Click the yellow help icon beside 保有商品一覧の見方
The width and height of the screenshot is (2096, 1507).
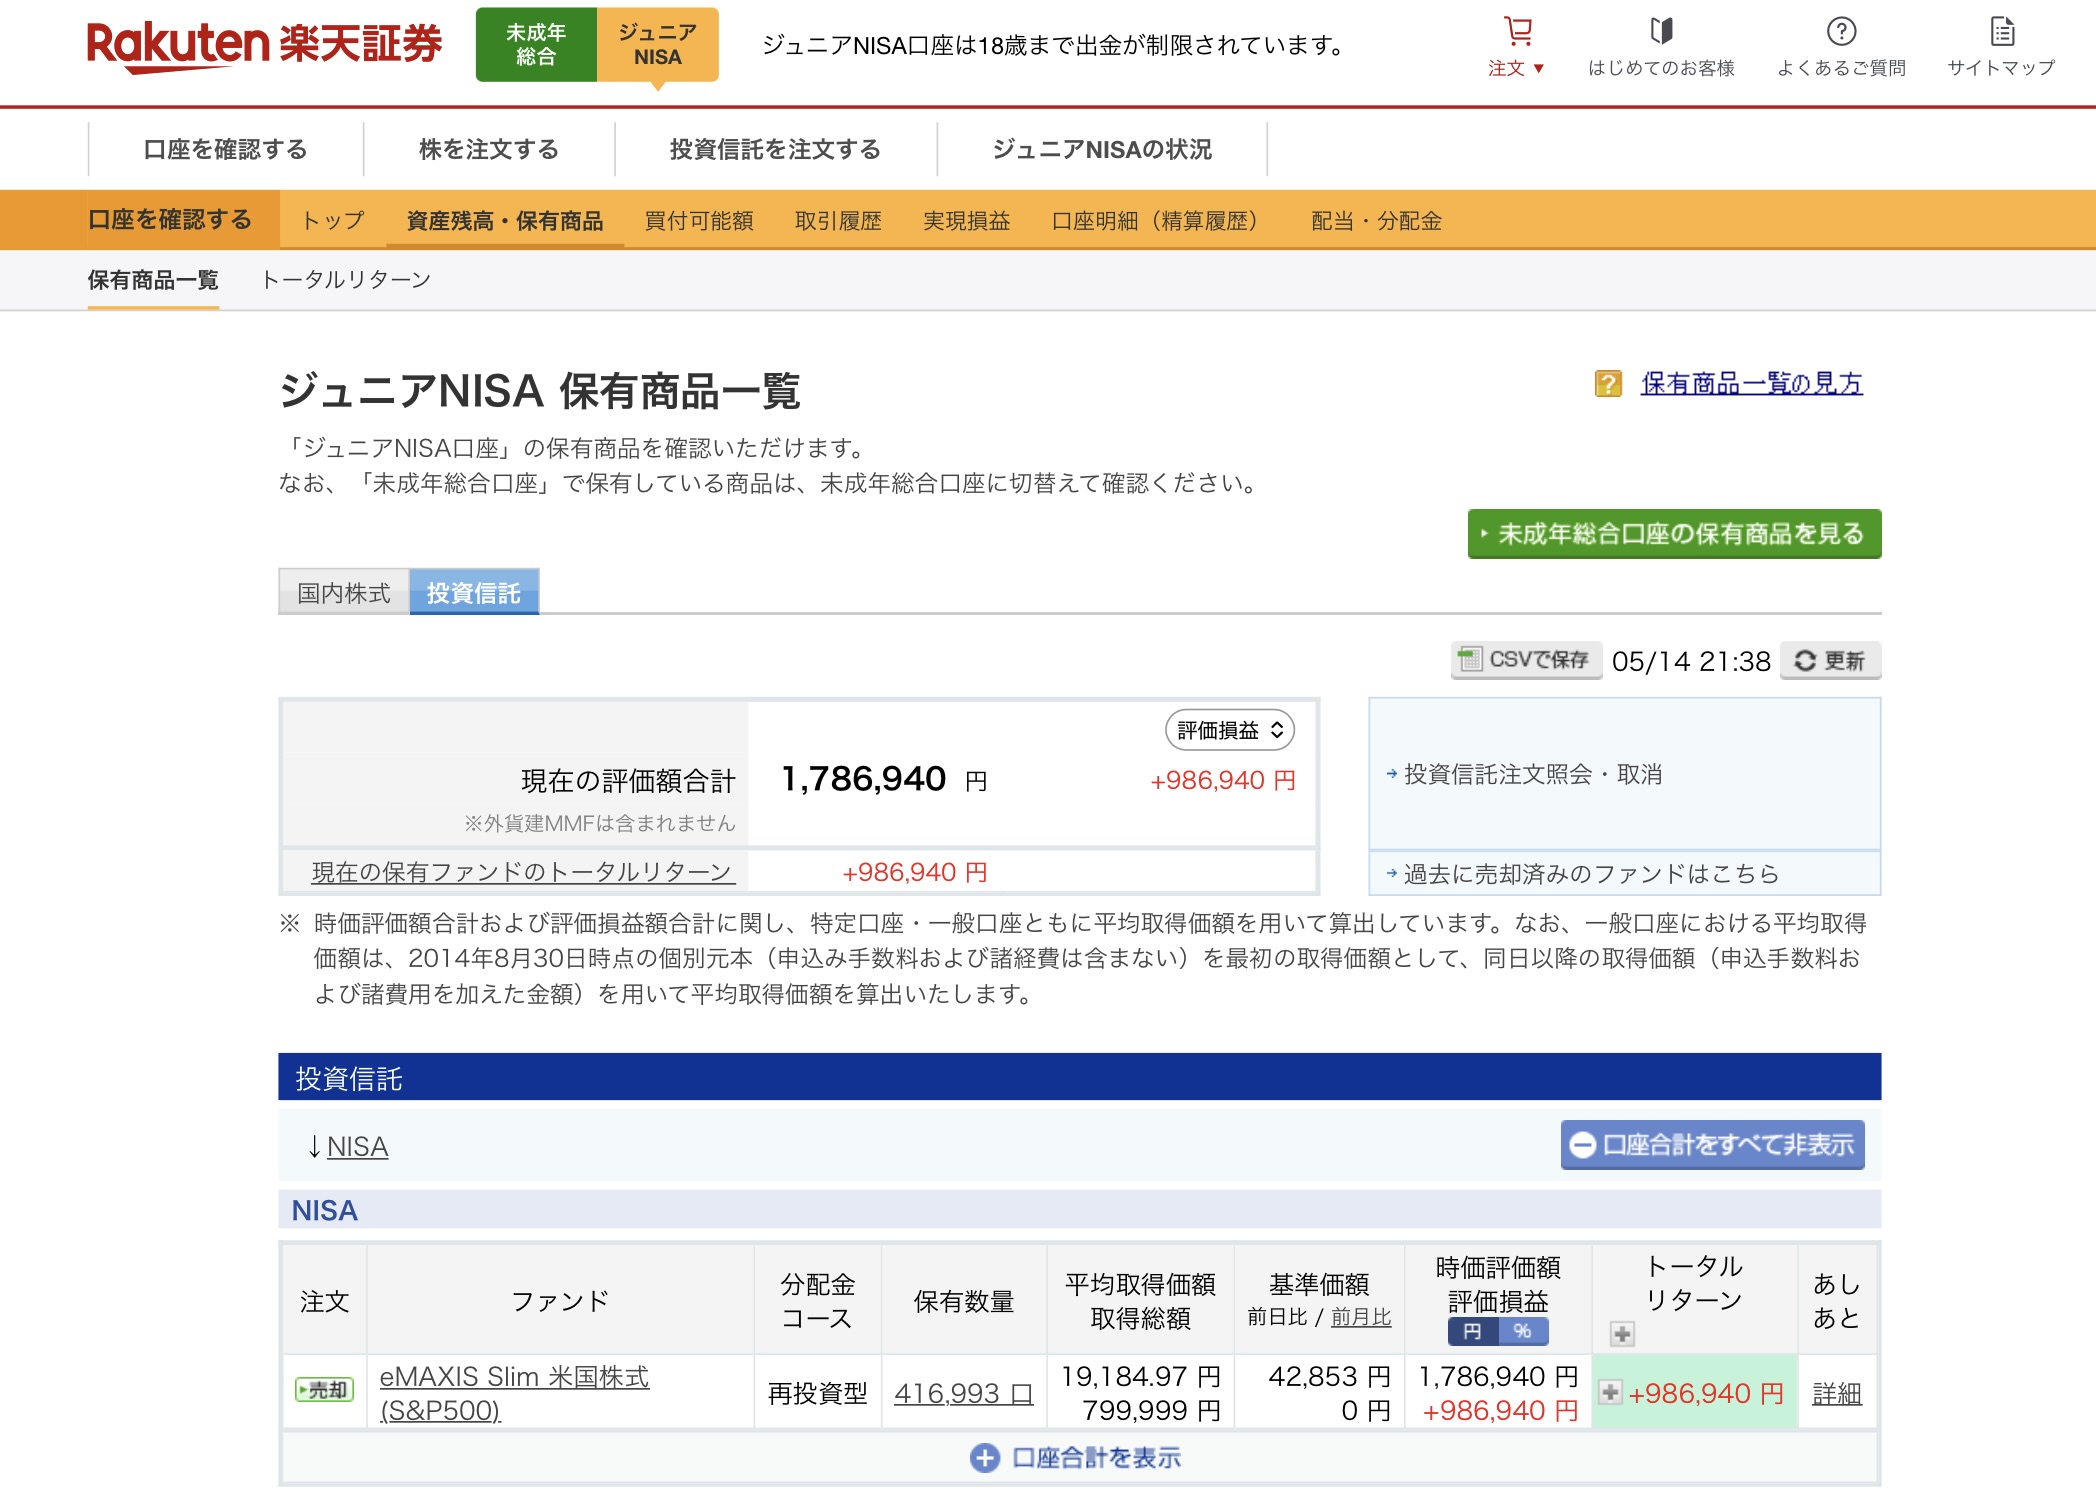(x=1608, y=383)
